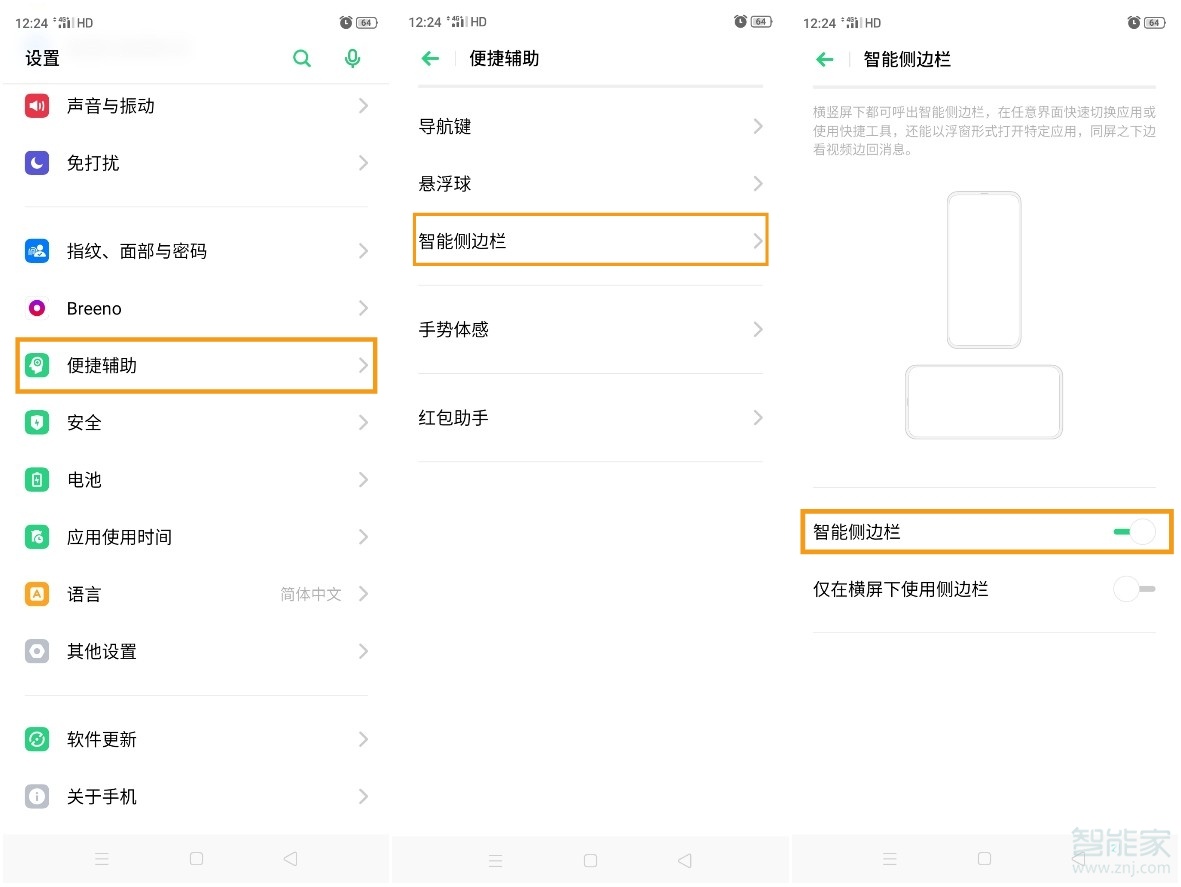Tap home square key on 智能侧边栏 screen
This screenshot has width=1181, height=887.
click(x=984, y=858)
